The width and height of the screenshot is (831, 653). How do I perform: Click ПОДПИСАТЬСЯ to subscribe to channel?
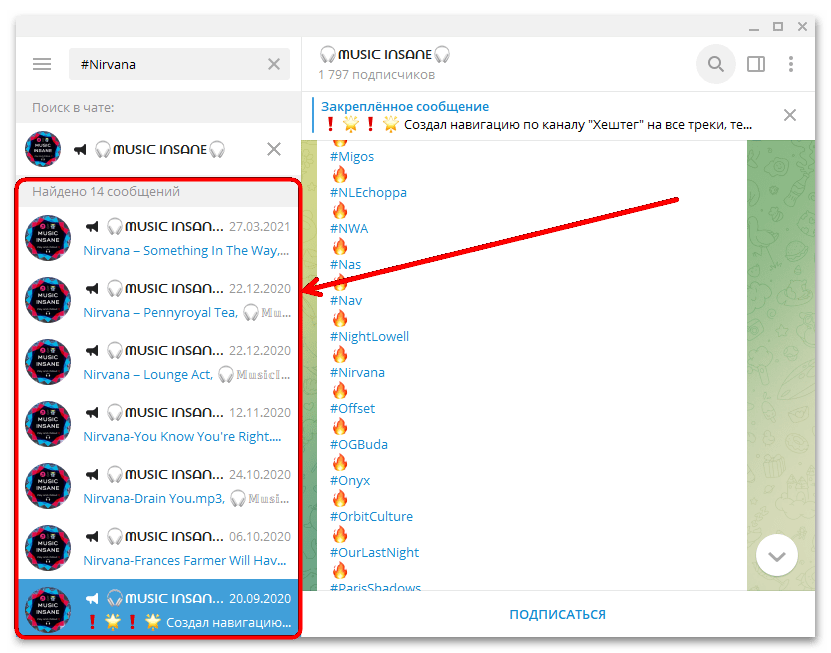(x=558, y=614)
